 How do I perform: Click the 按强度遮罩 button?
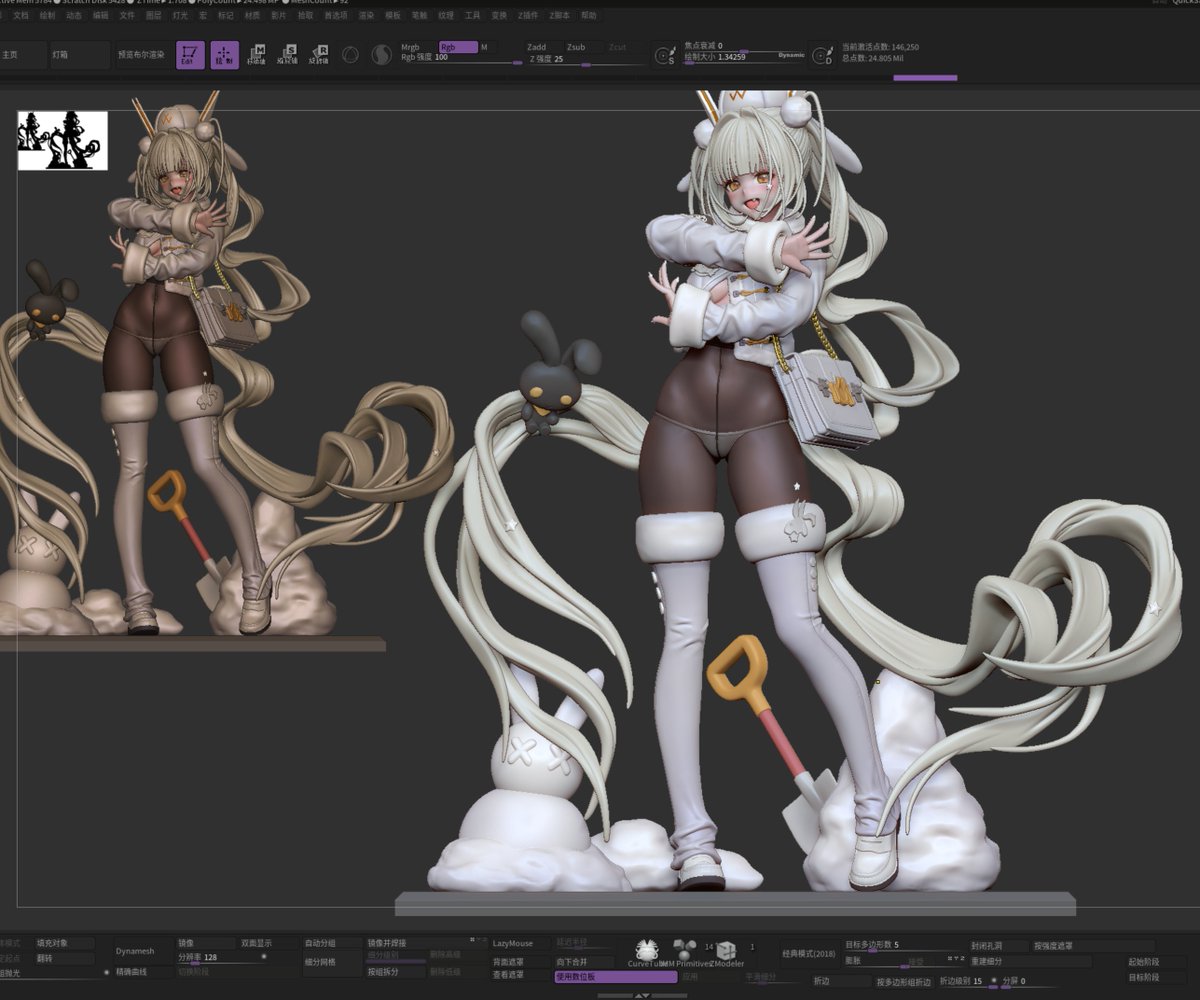click(1093, 945)
